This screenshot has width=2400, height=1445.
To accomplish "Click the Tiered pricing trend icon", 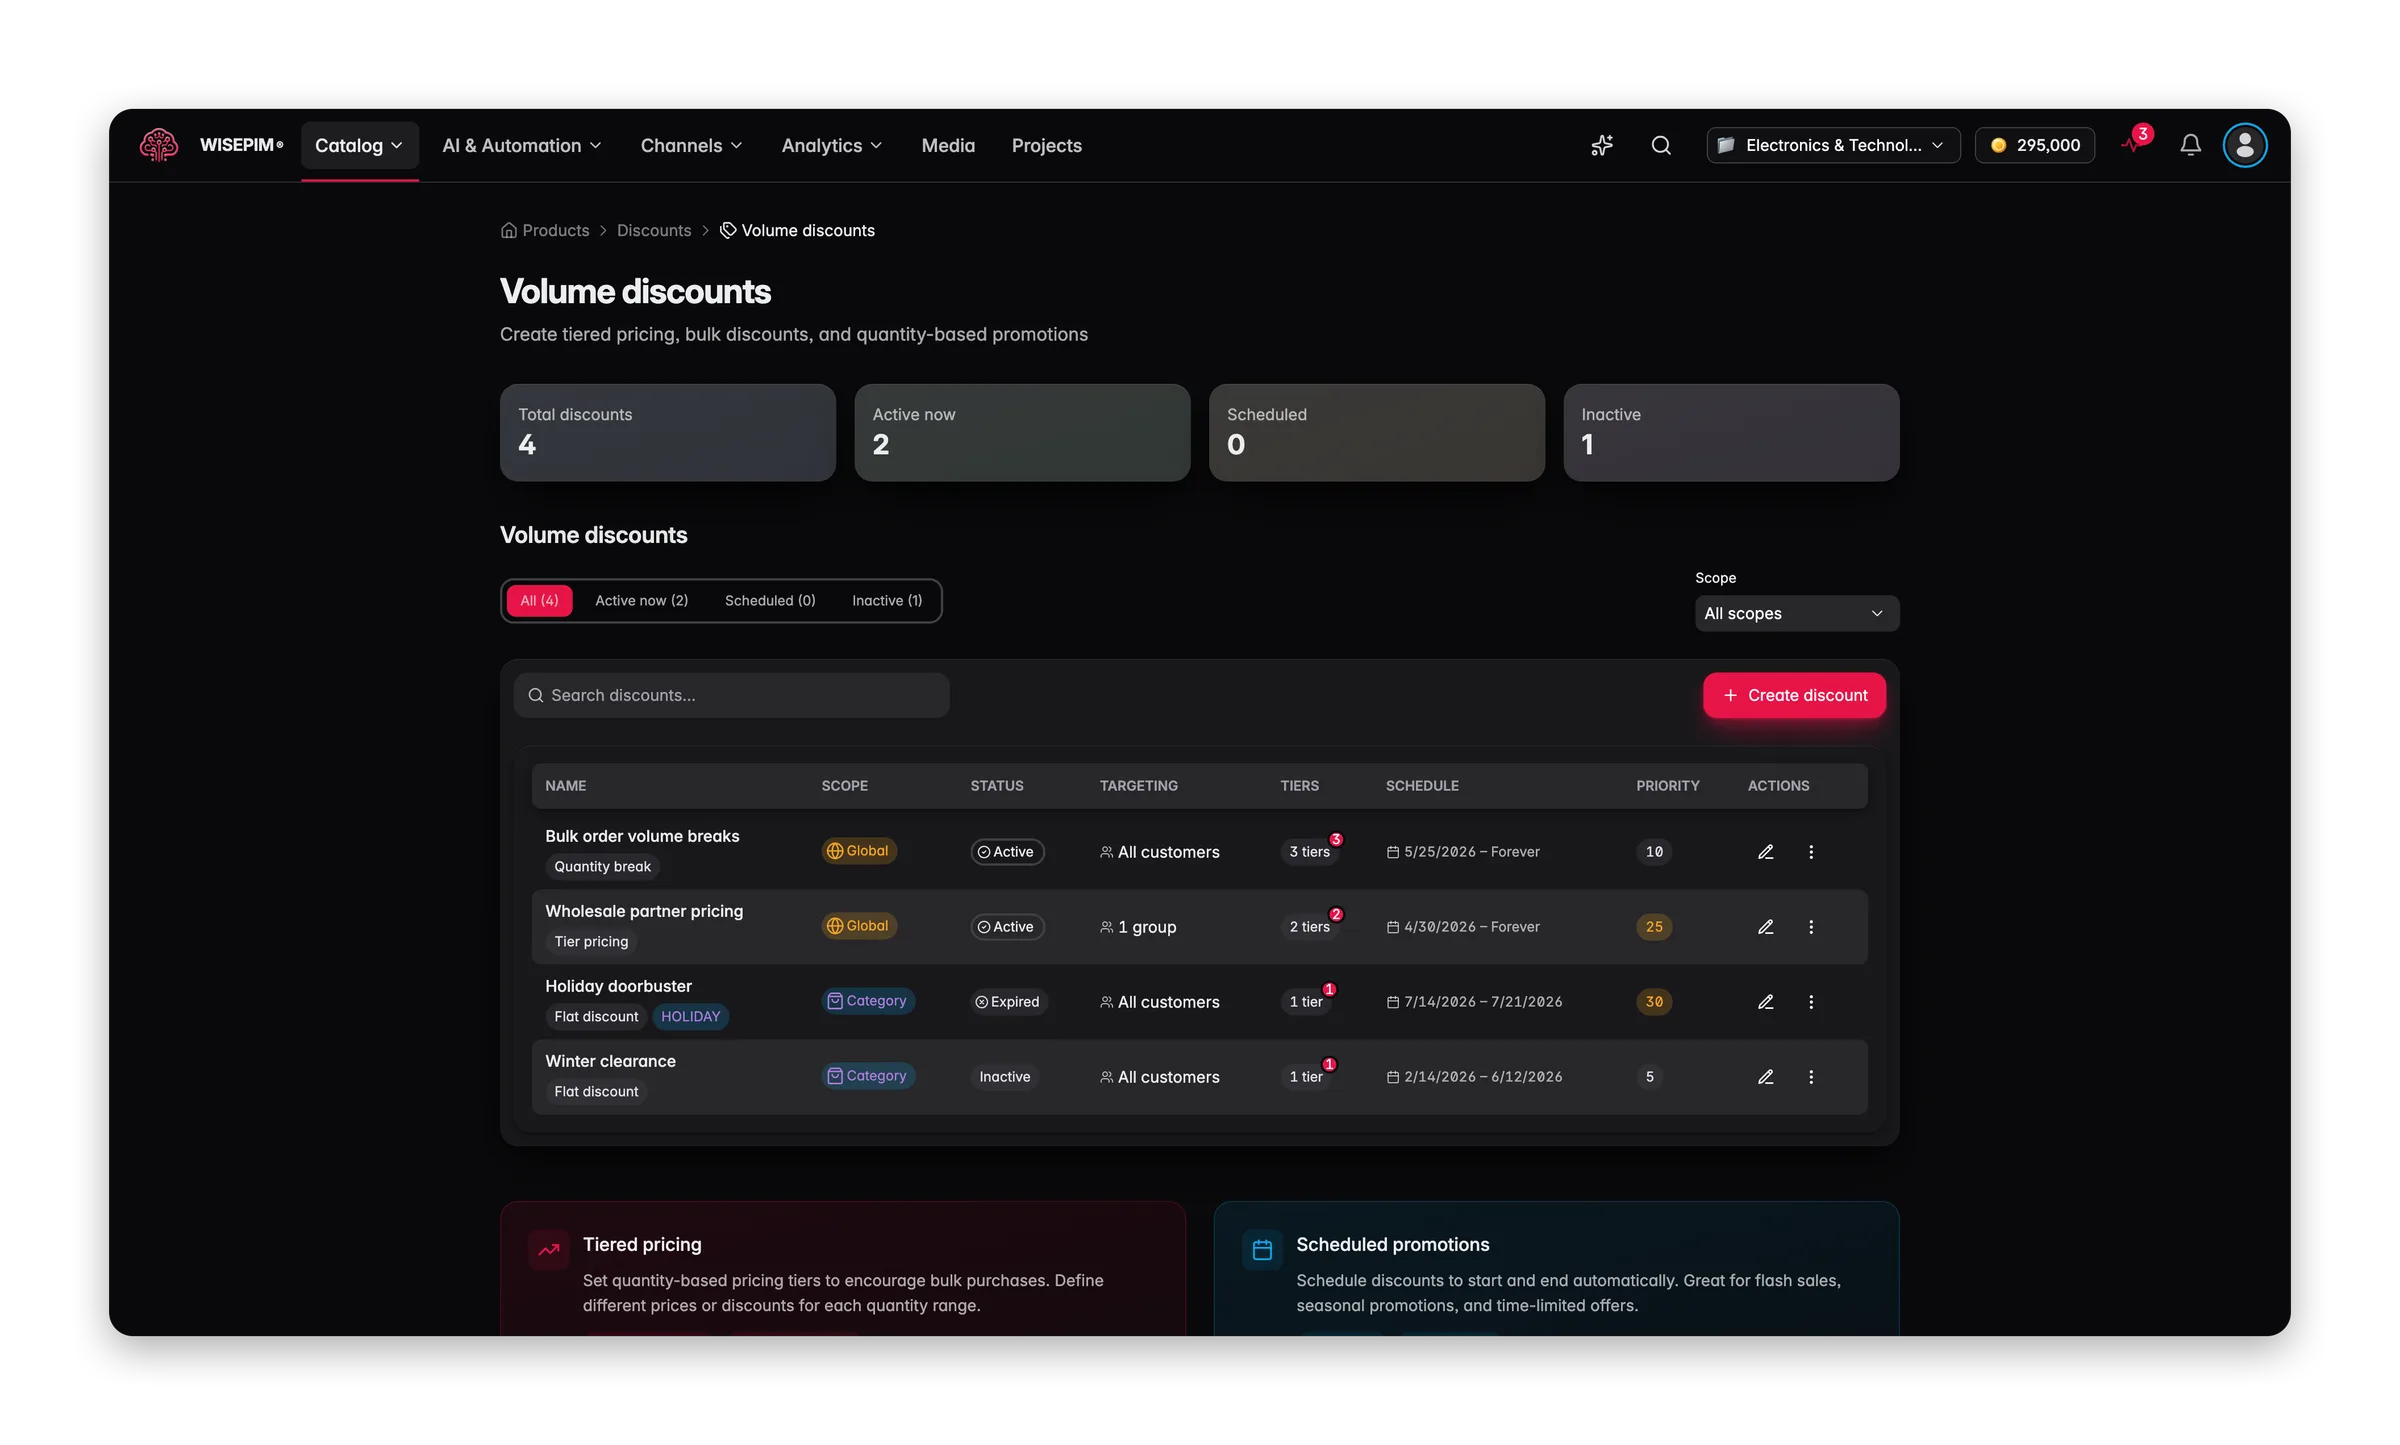I will click(549, 1250).
